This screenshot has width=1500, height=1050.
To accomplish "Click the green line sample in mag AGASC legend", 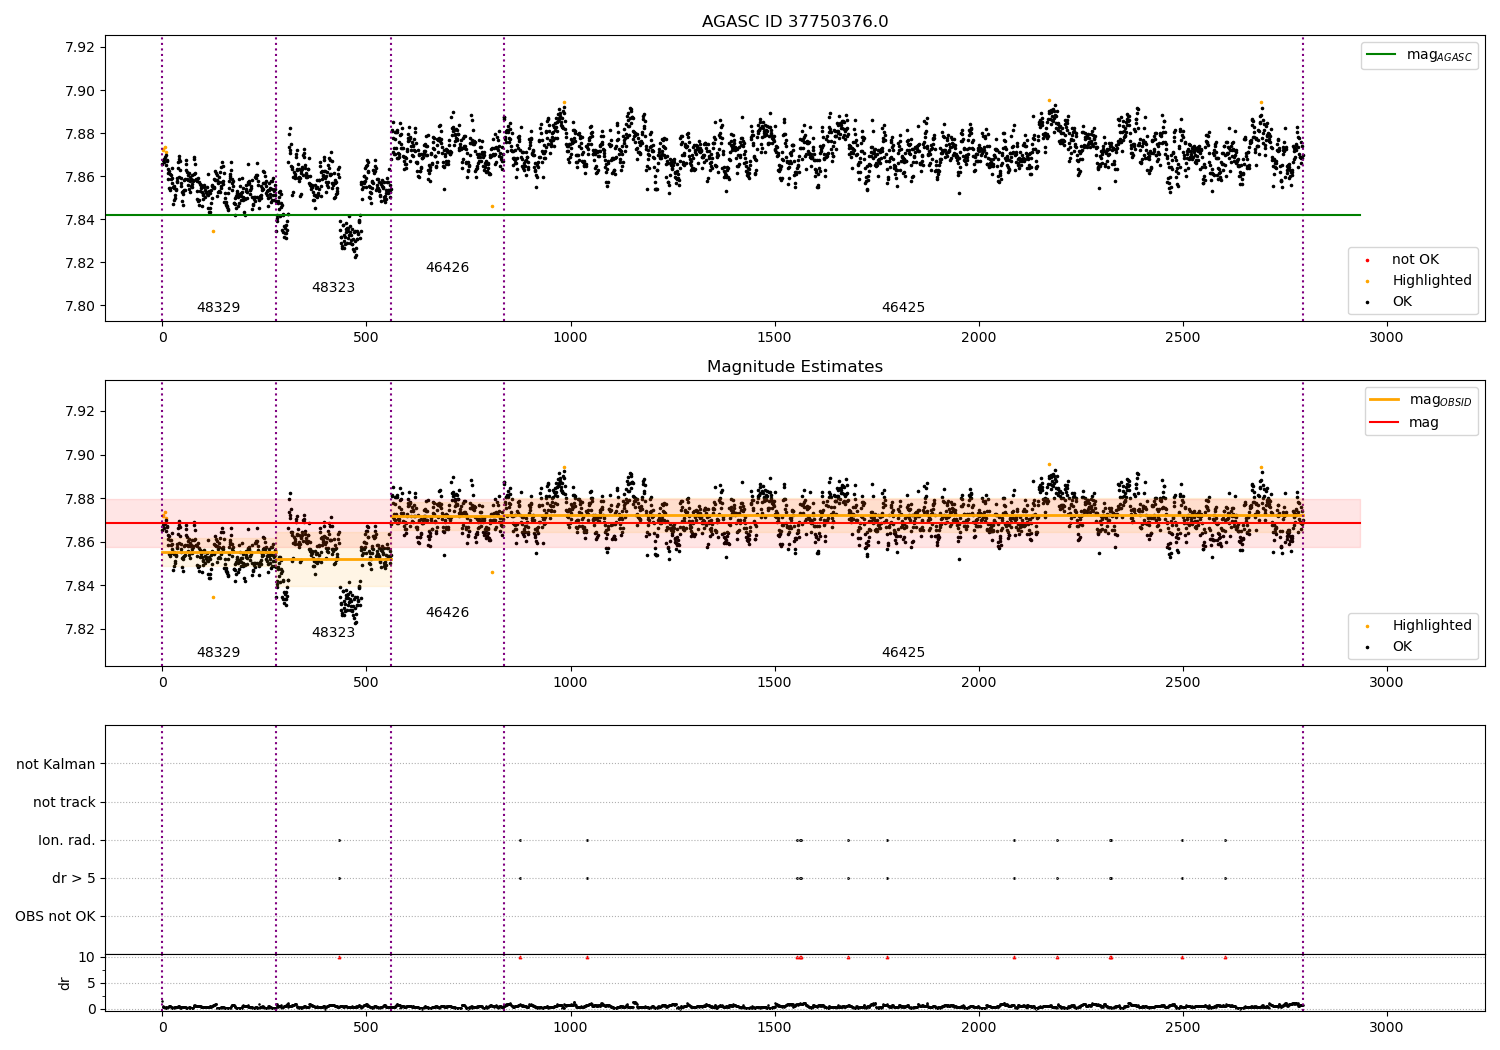I will 1382,55.
